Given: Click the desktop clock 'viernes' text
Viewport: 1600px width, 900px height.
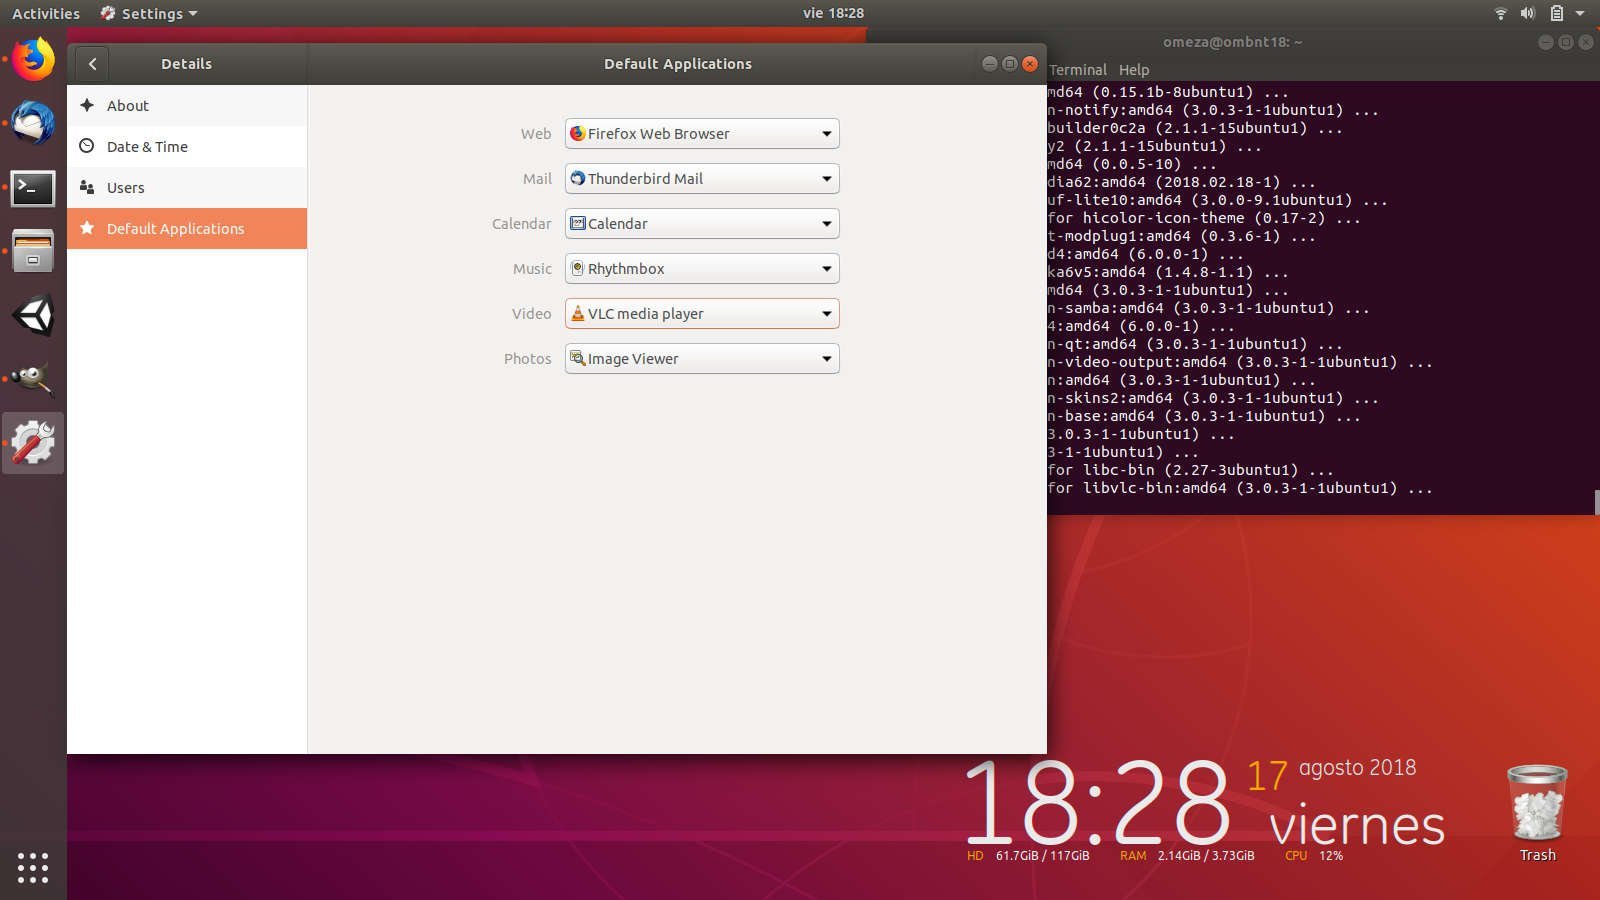Looking at the screenshot, I should [1357, 825].
